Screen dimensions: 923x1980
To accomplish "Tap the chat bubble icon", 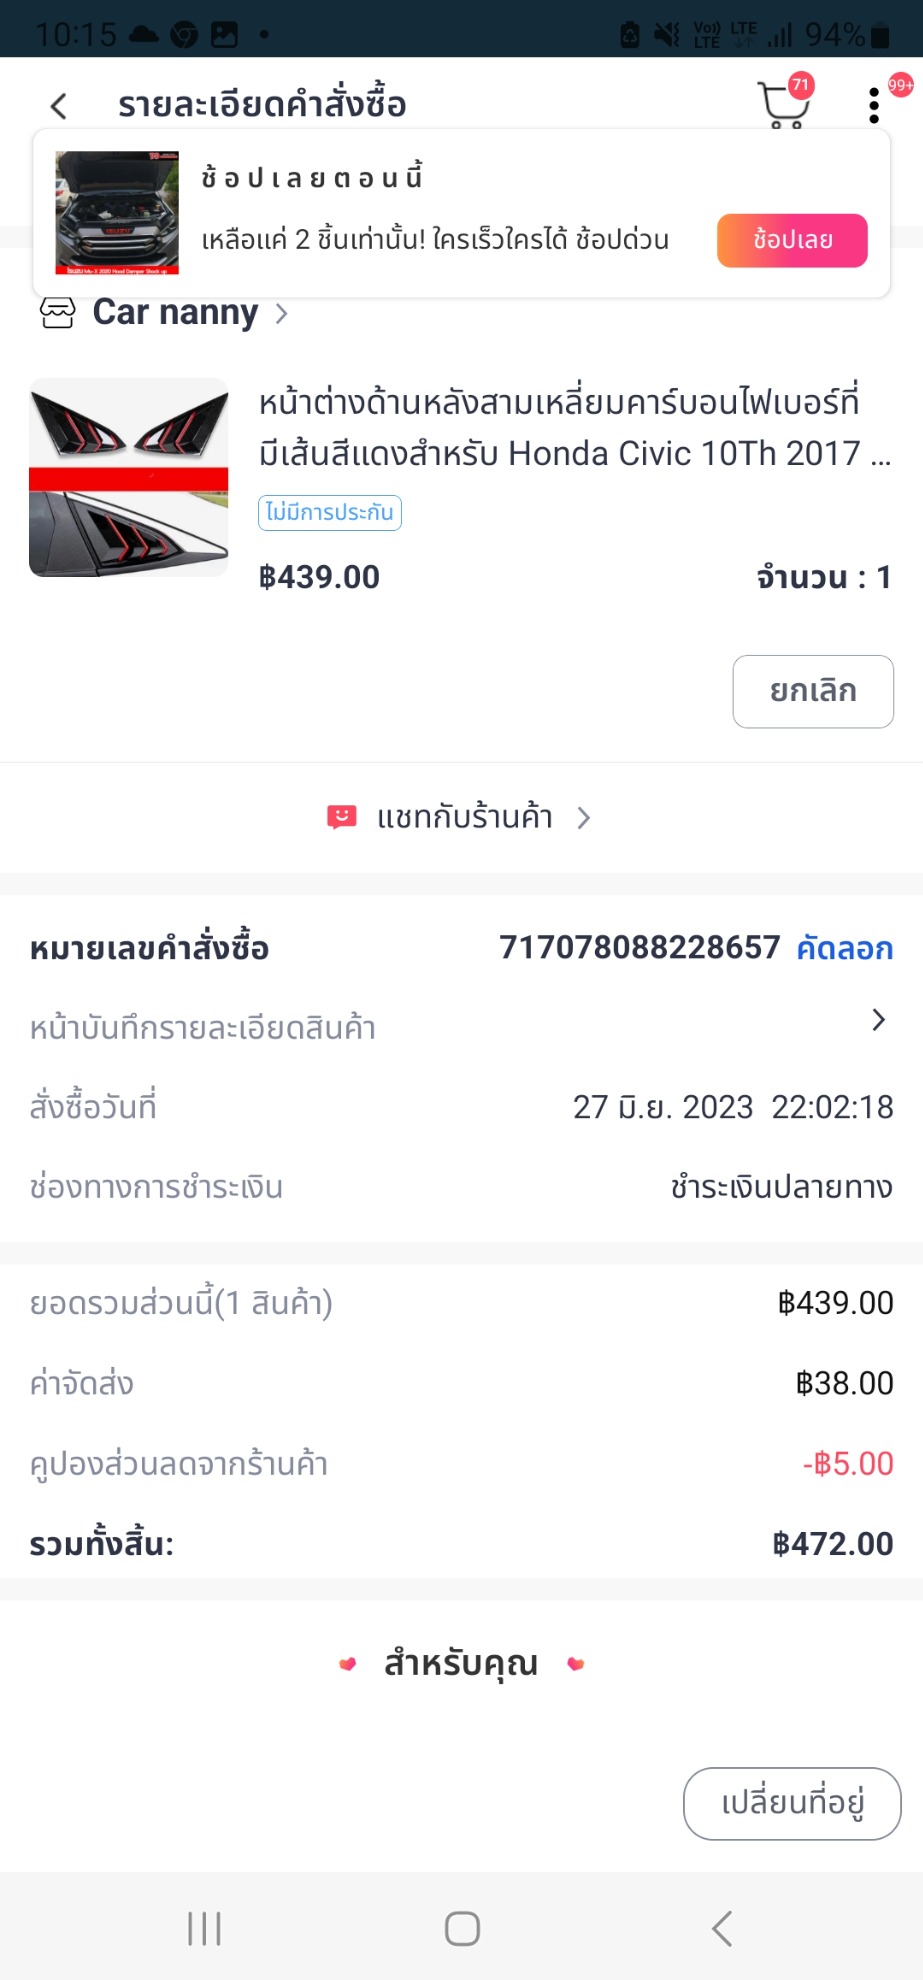I will (x=342, y=817).
